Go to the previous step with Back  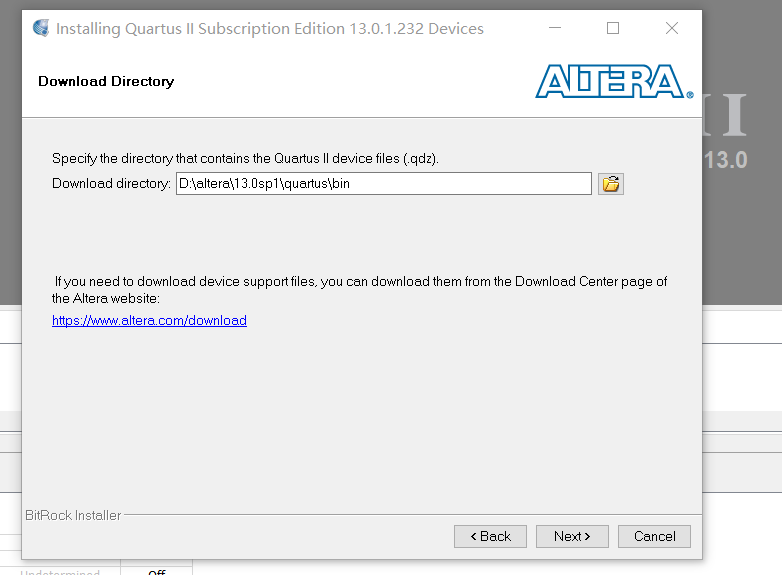click(x=490, y=536)
